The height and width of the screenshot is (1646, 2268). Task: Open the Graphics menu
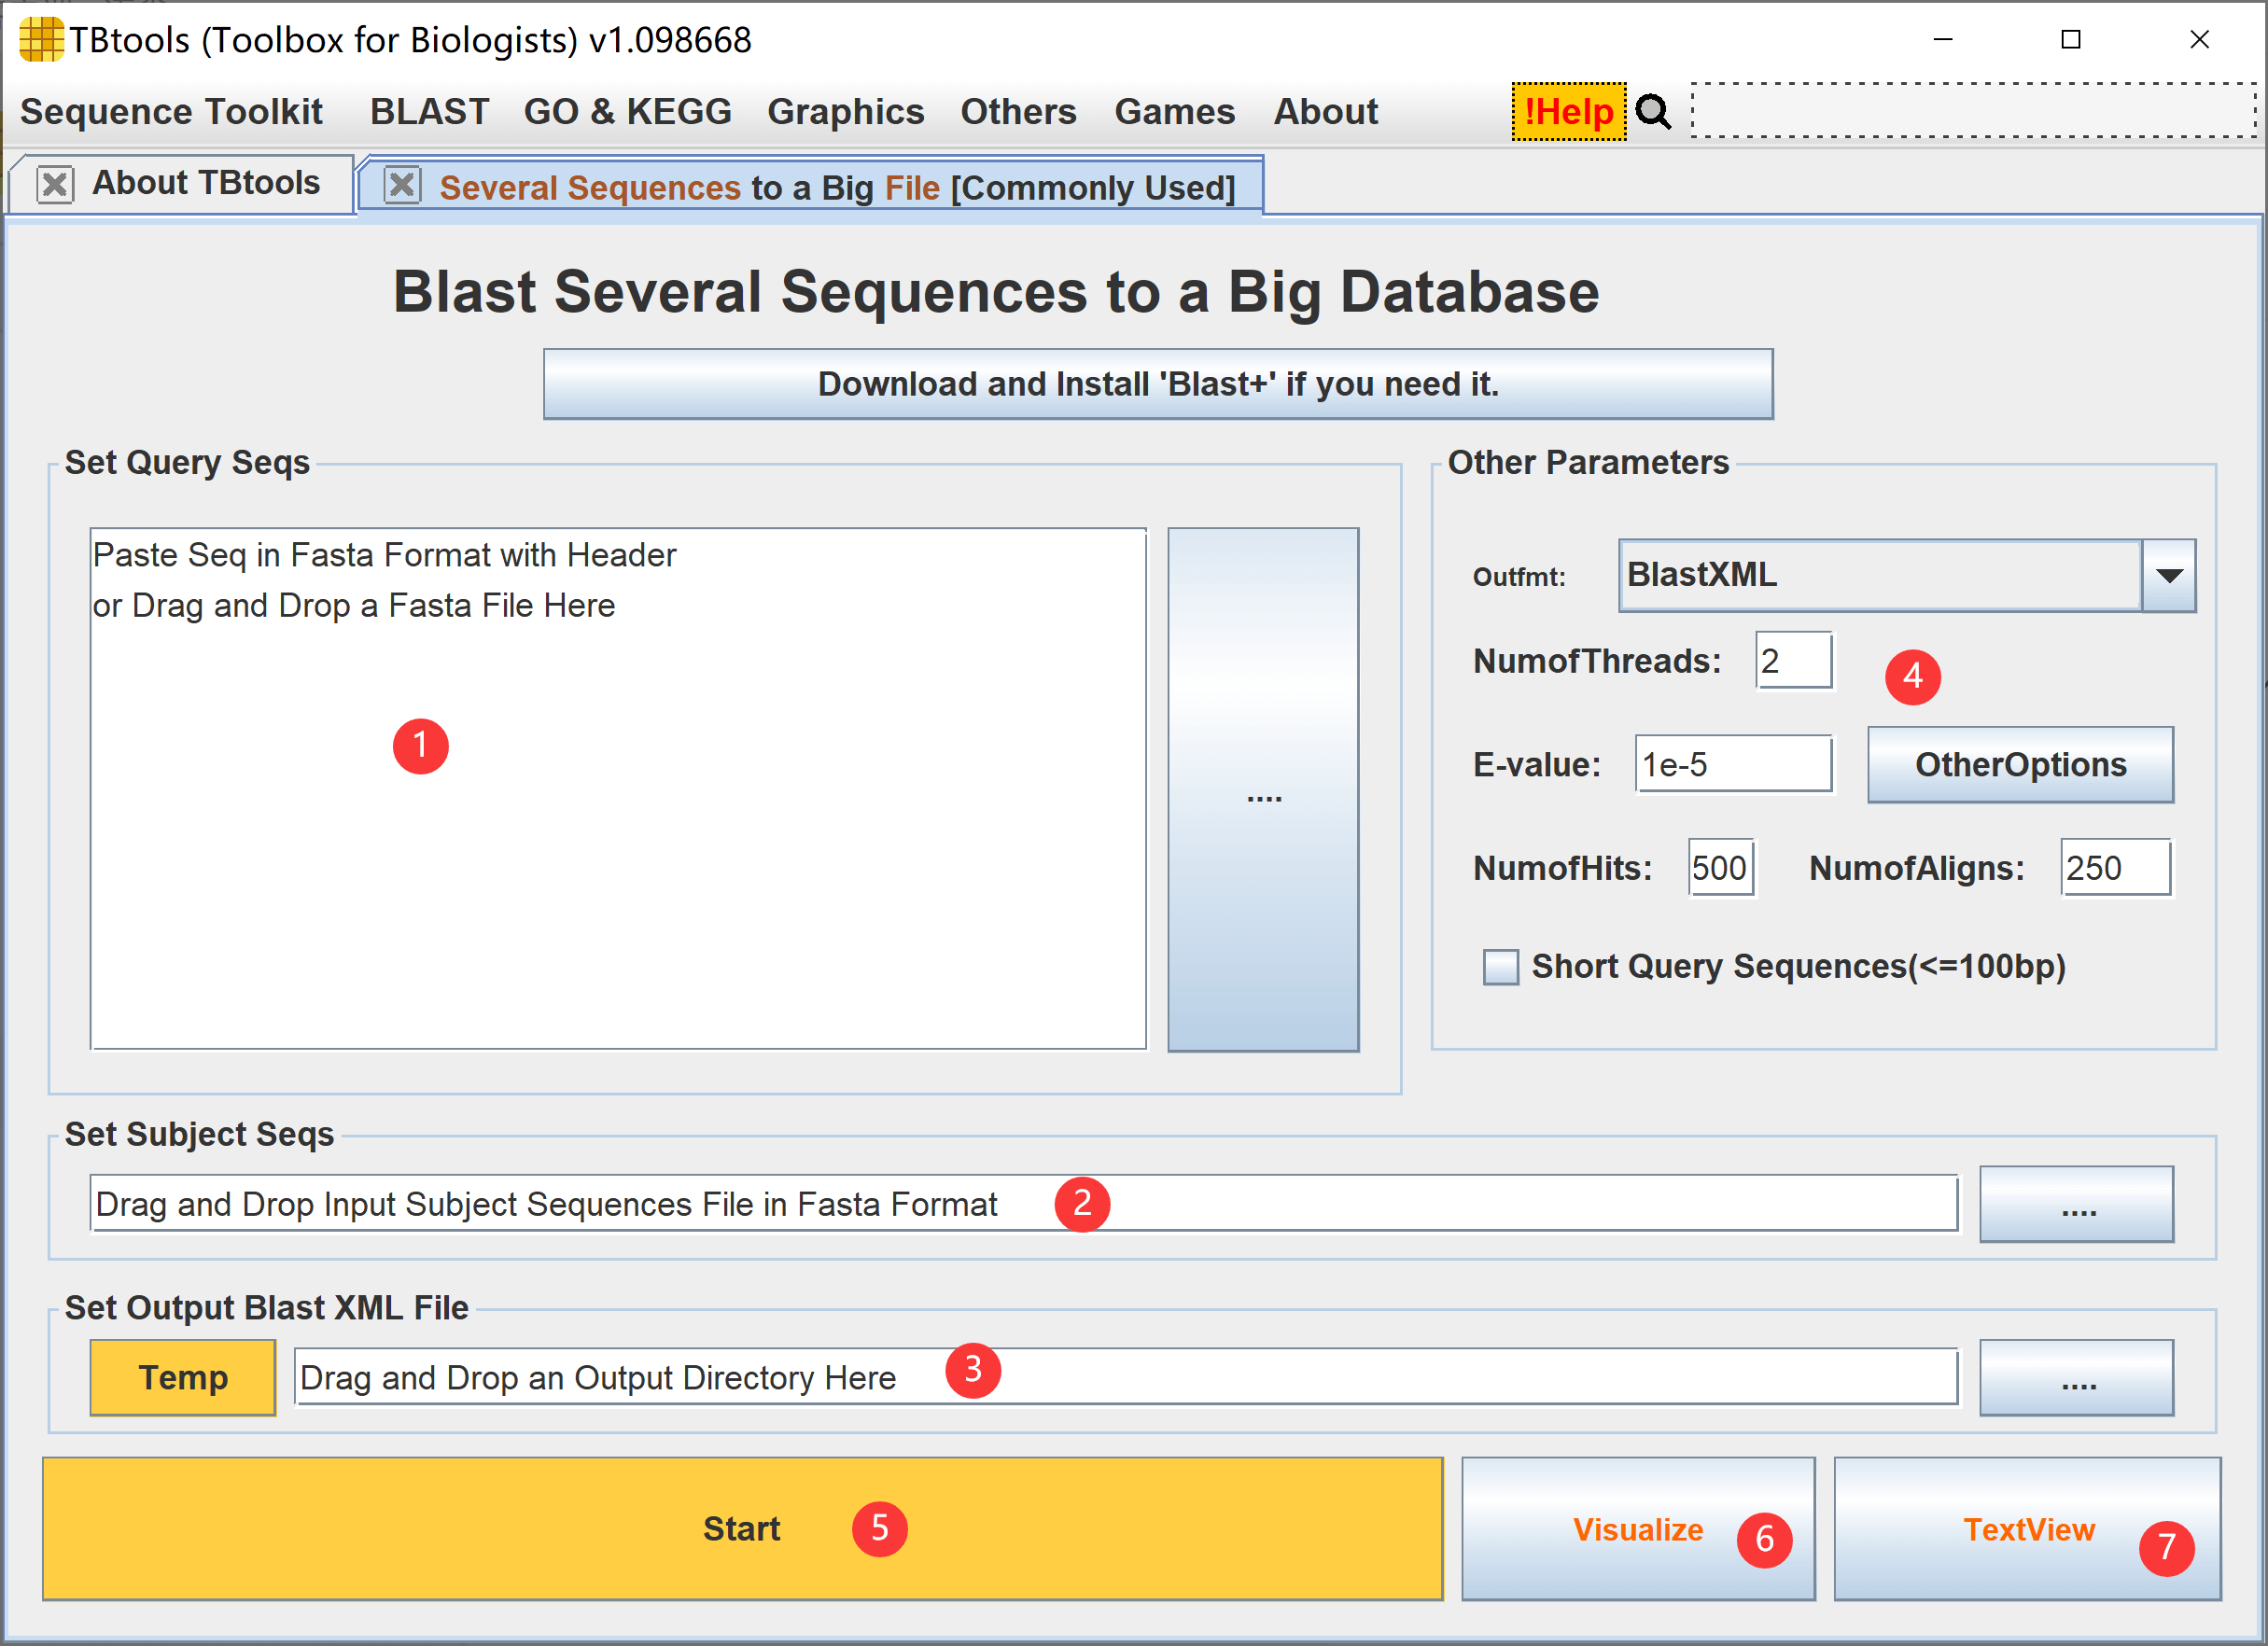(845, 112)
